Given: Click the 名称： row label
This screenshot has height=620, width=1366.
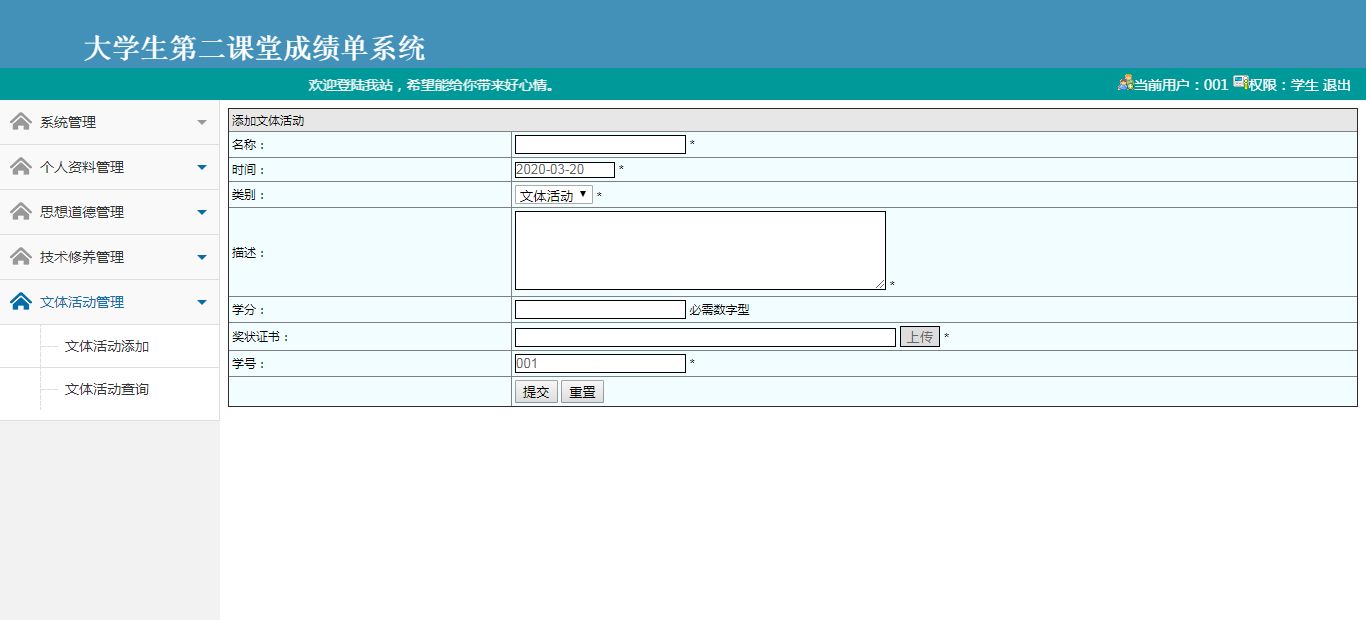Looking at the screenshot, I should coord(249,145).
